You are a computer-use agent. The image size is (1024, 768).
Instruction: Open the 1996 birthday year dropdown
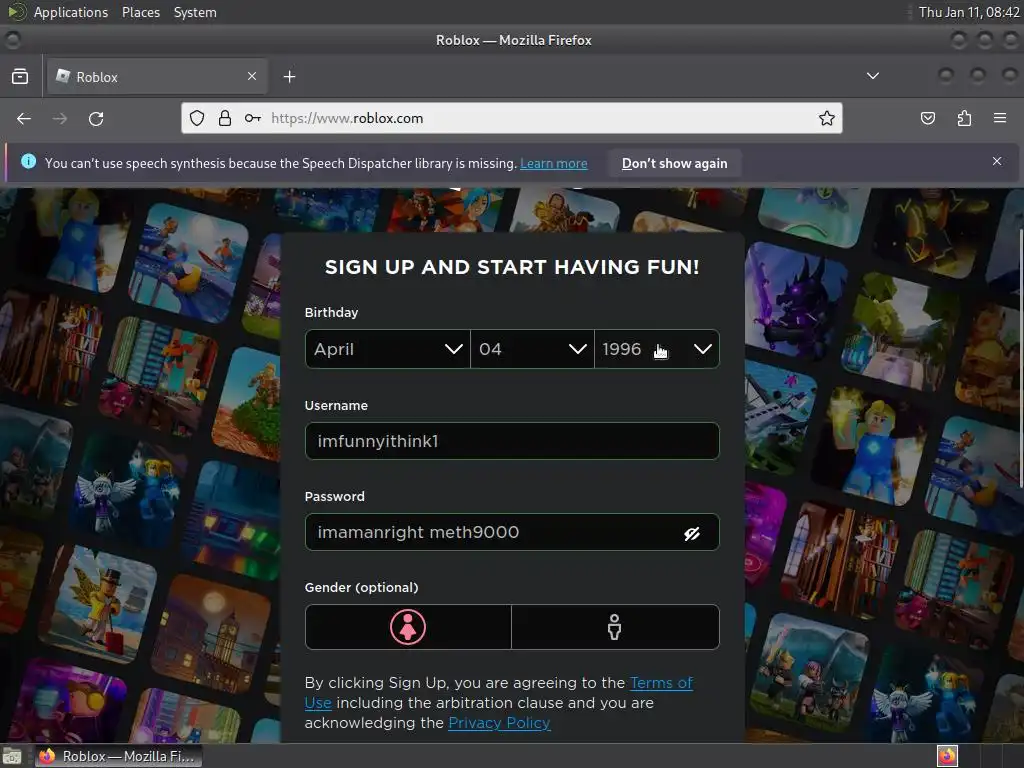pos(657,349)
